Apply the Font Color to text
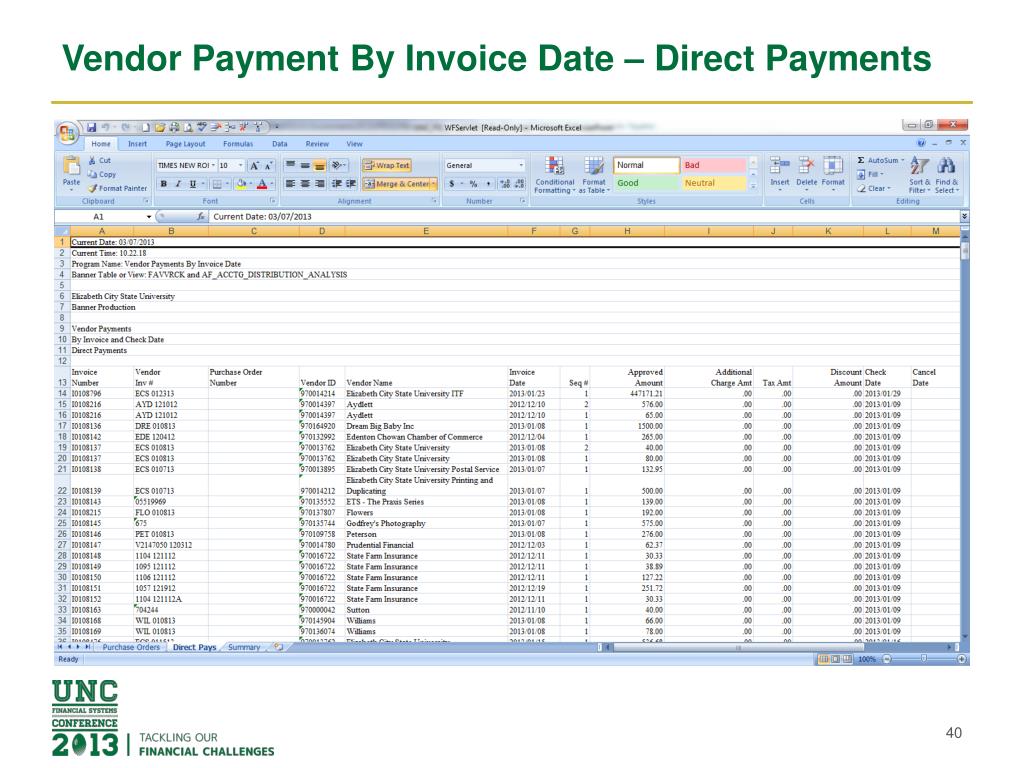 coord(262,184)
